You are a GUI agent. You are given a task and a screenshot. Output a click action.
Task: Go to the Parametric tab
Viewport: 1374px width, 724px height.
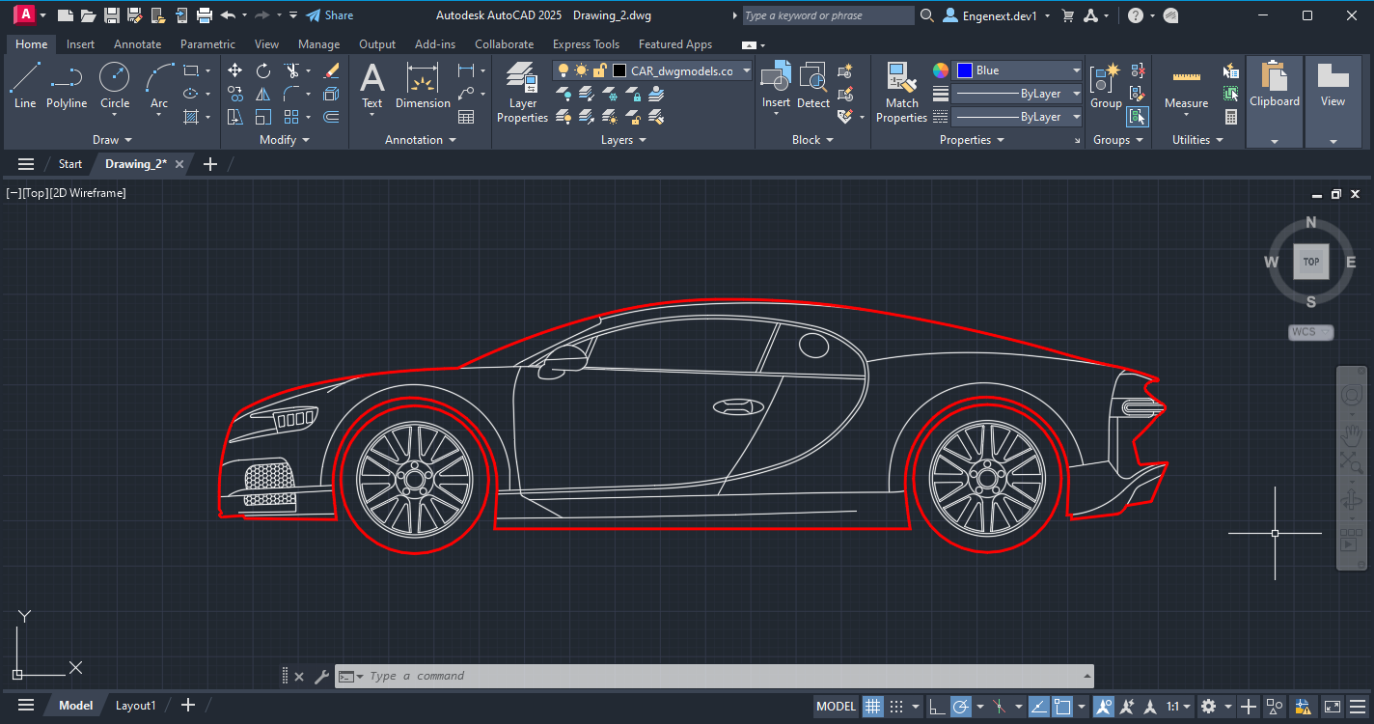(207, 44)
